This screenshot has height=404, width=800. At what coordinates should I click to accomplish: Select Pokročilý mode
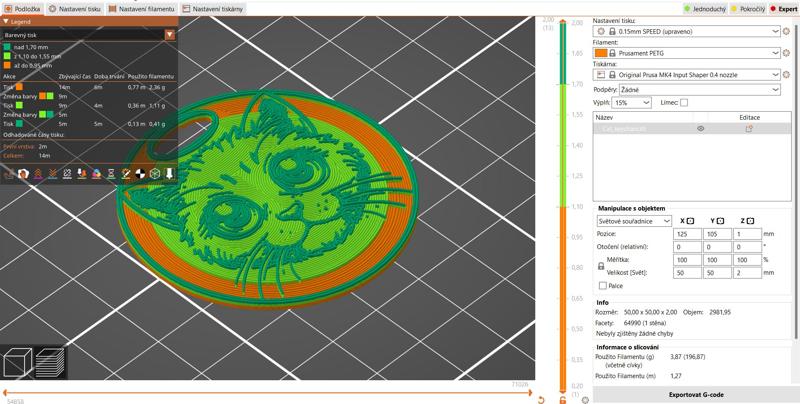point(749,9)
